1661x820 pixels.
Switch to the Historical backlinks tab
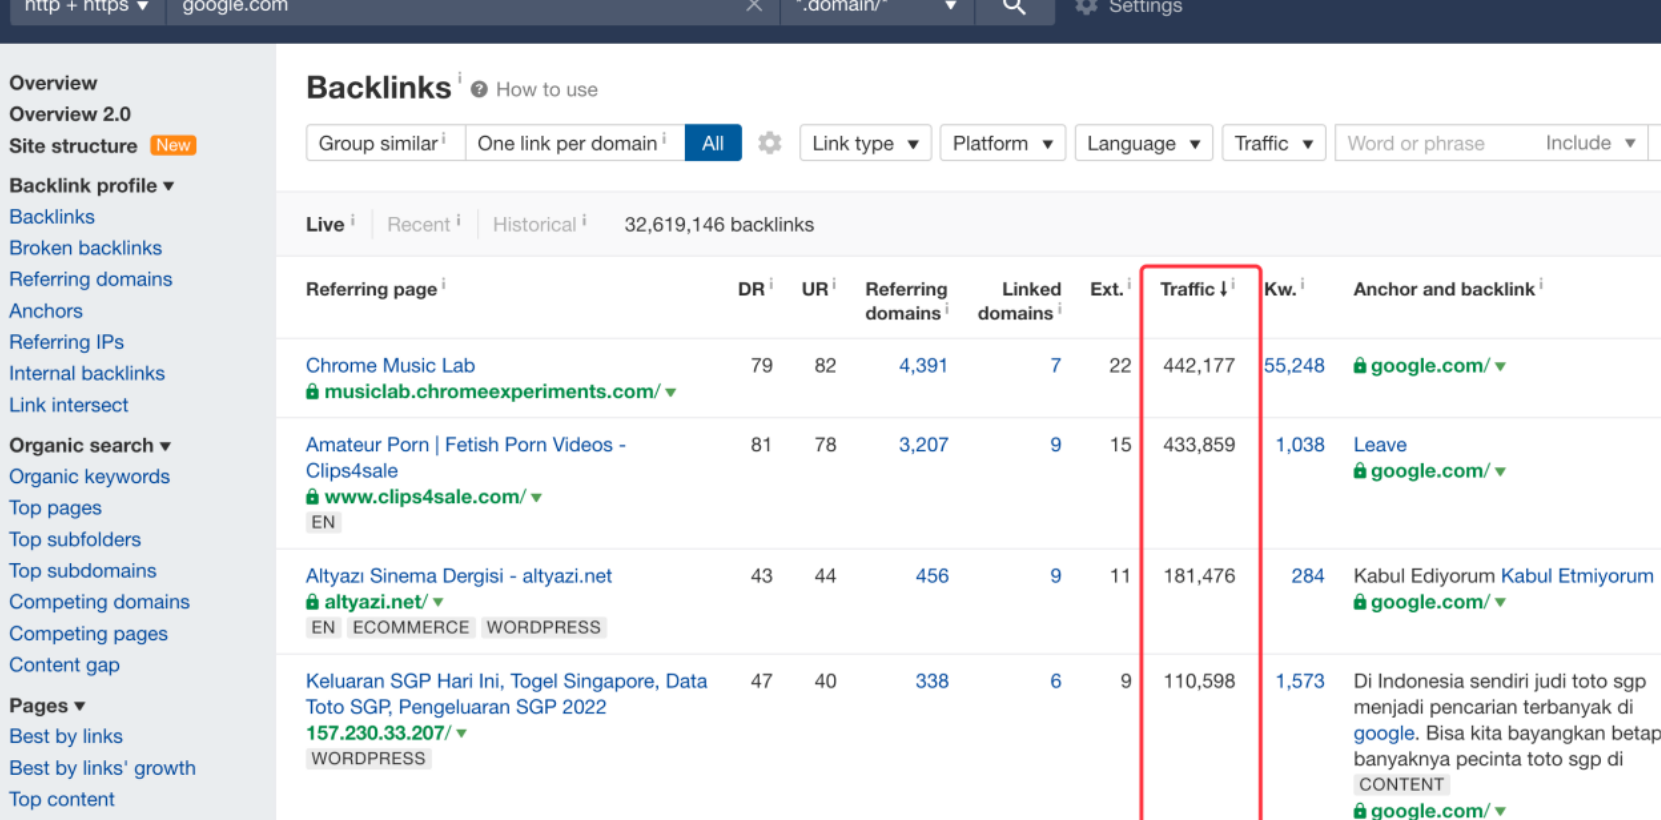pyautogui.click(x=534, y=225)
